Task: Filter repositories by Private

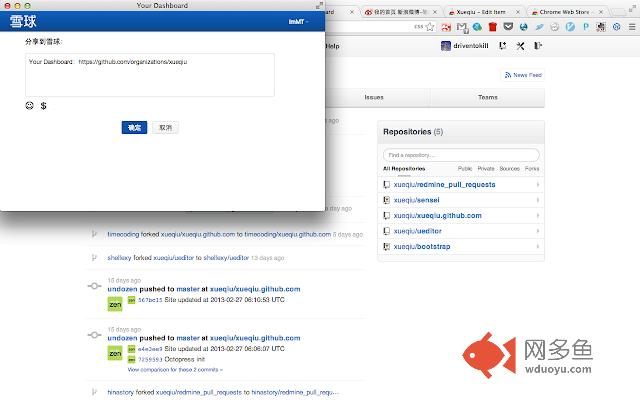Action: click(x=486, y=169)
